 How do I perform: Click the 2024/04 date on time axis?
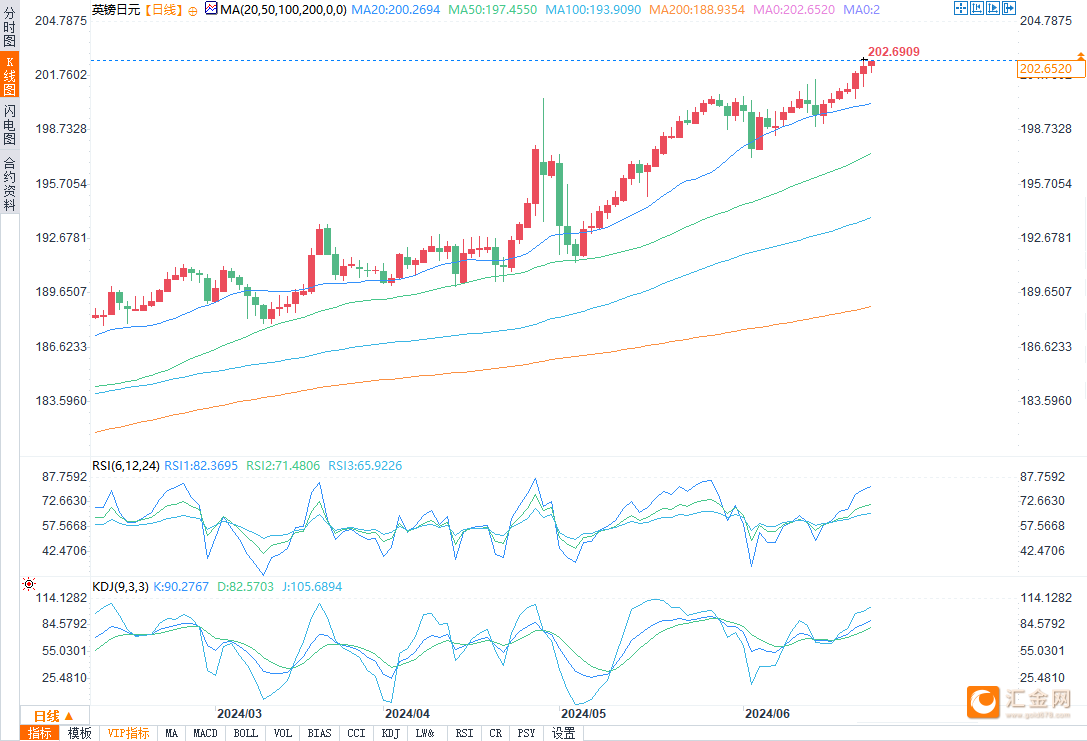[407, 713]
